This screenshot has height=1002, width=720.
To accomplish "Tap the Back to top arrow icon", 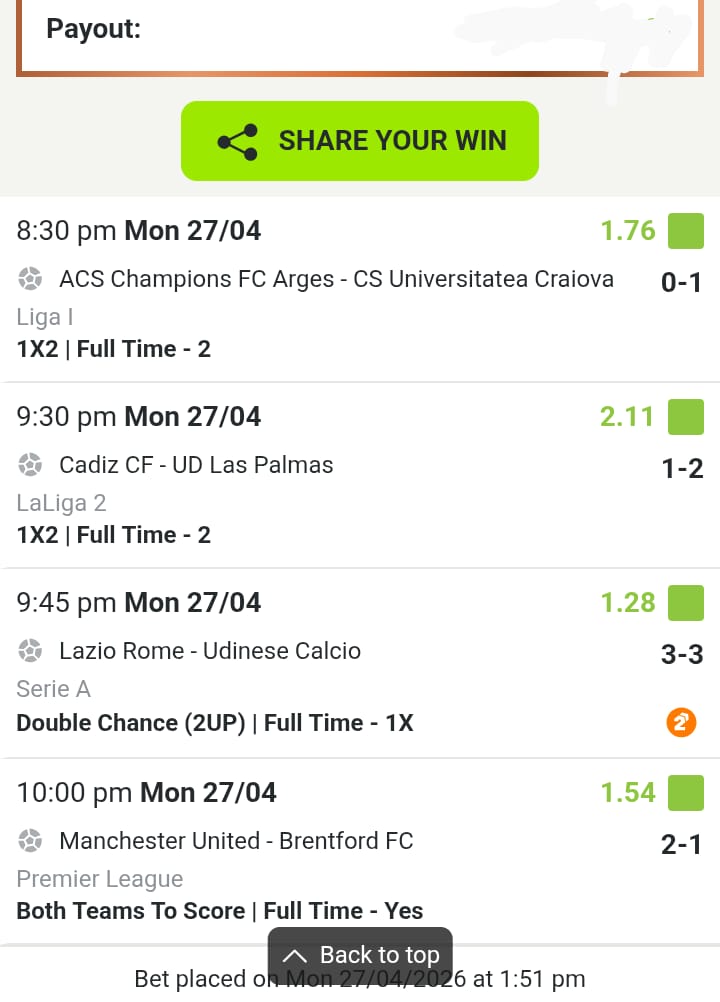I will click(x=294, y=956).
